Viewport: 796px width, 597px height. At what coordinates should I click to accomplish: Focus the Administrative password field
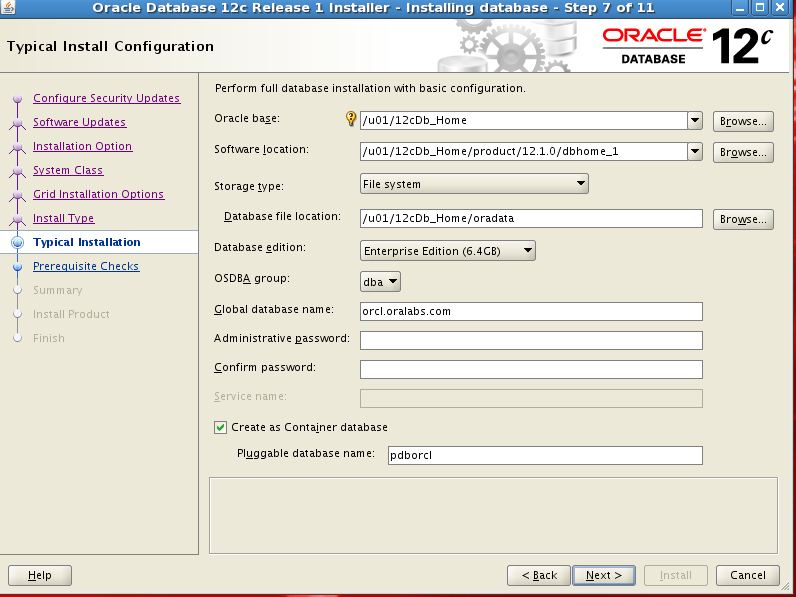531,340
